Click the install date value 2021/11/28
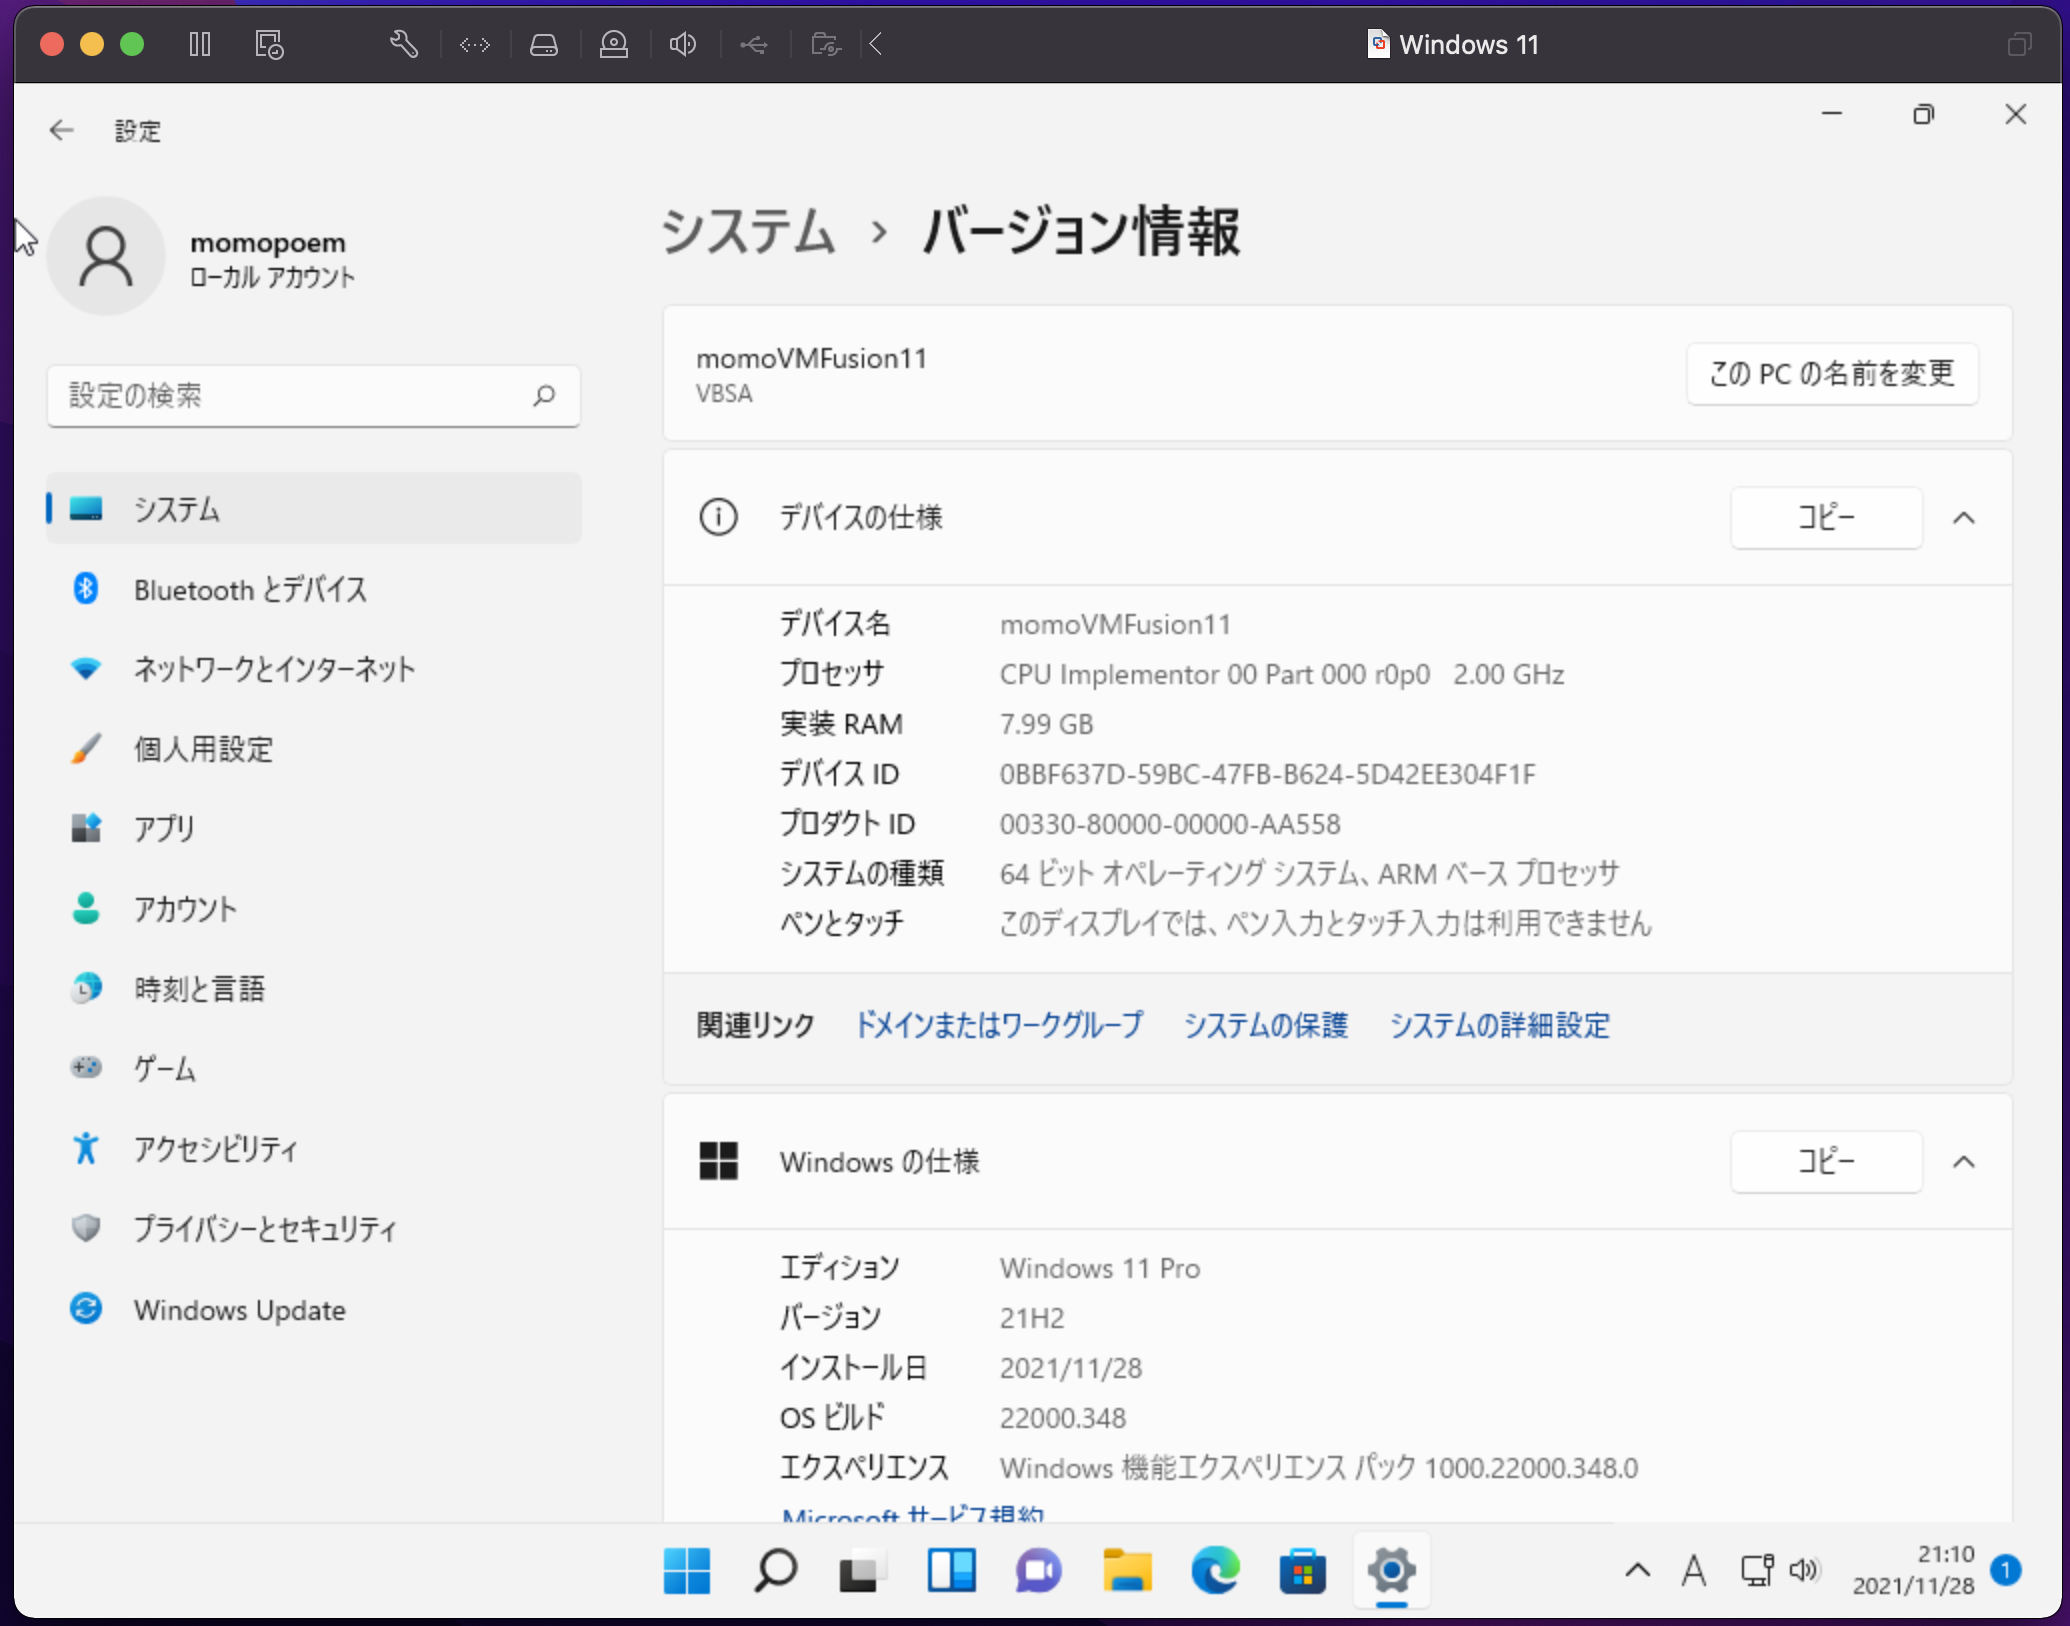Viewport: 2070px width, 1626px height. point(1070,1368)
